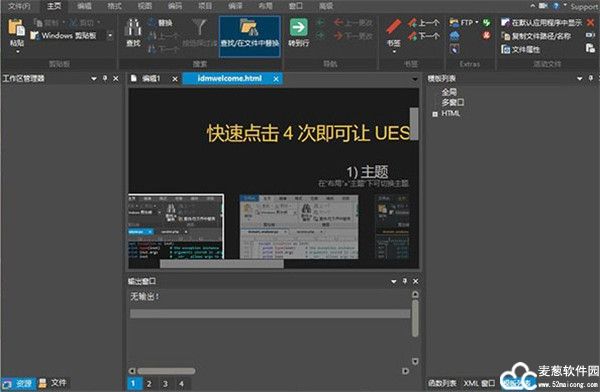600x392 pixels.
Task: Open 模板列表 panel dropdown arrow
Action: (579, 78)
